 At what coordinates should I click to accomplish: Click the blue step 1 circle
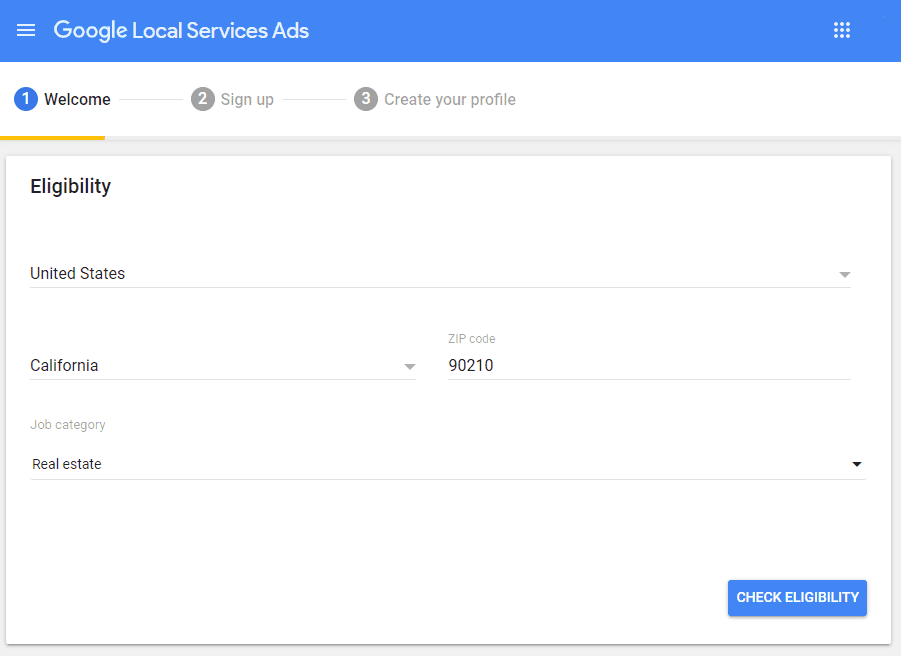click(x=26, y=99)
